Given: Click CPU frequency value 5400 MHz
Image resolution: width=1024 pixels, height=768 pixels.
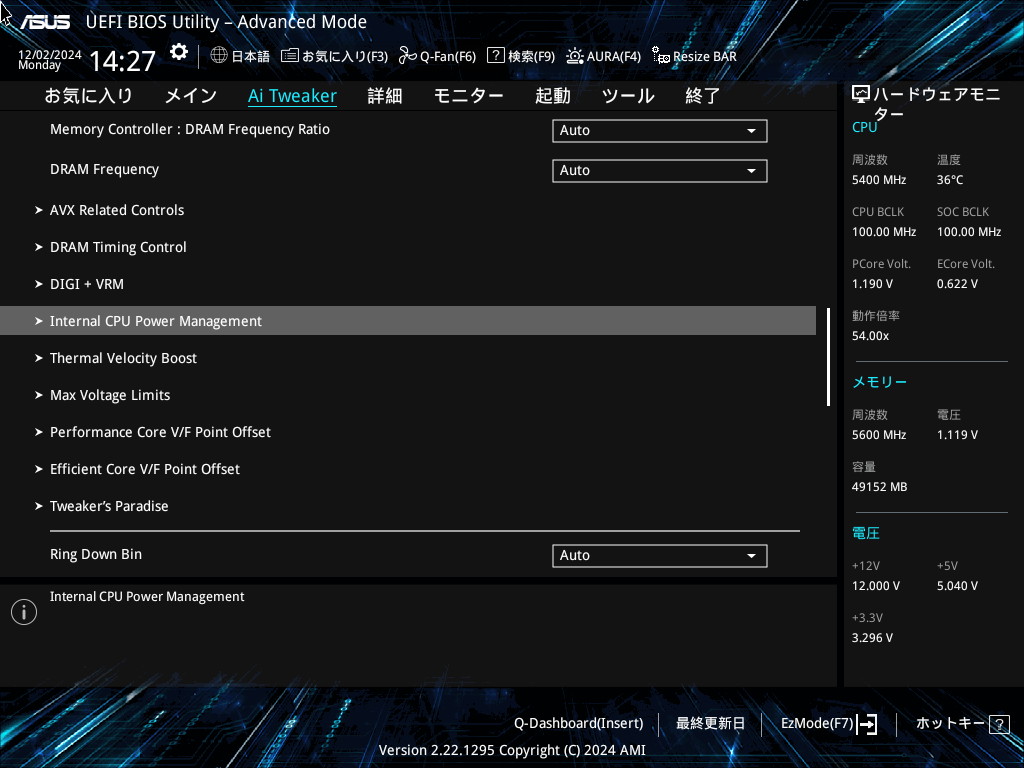Looking at the screenshot, I should point(879,180).
